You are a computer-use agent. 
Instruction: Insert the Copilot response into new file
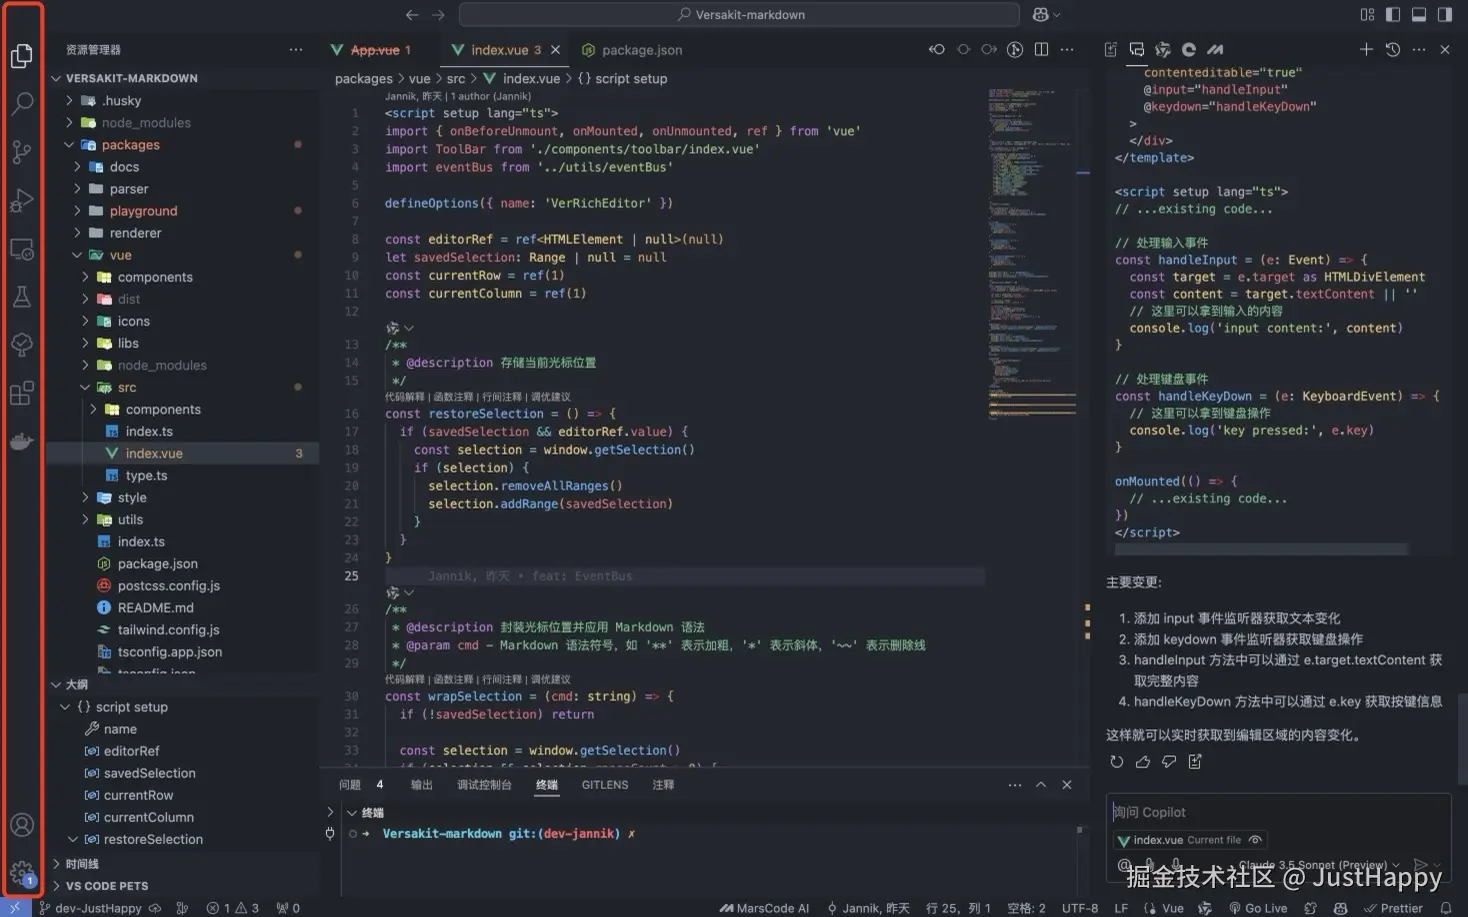point(1195,762)
